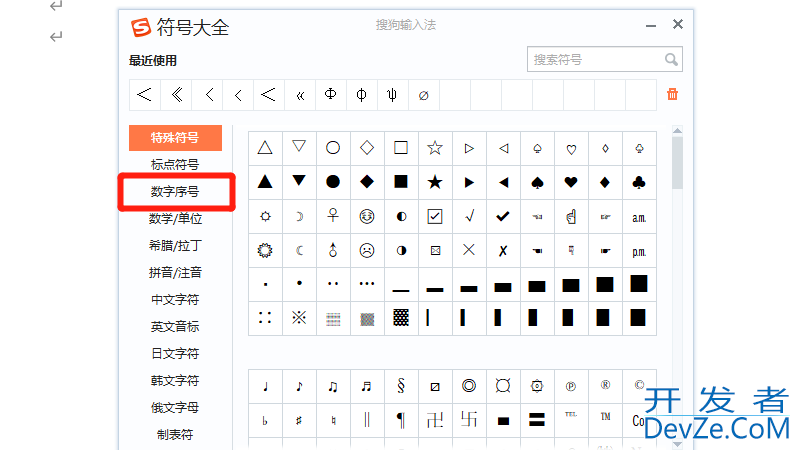Select the sharp sign ♯
Screen dimensions: 800x450
[x=299, y=420]
